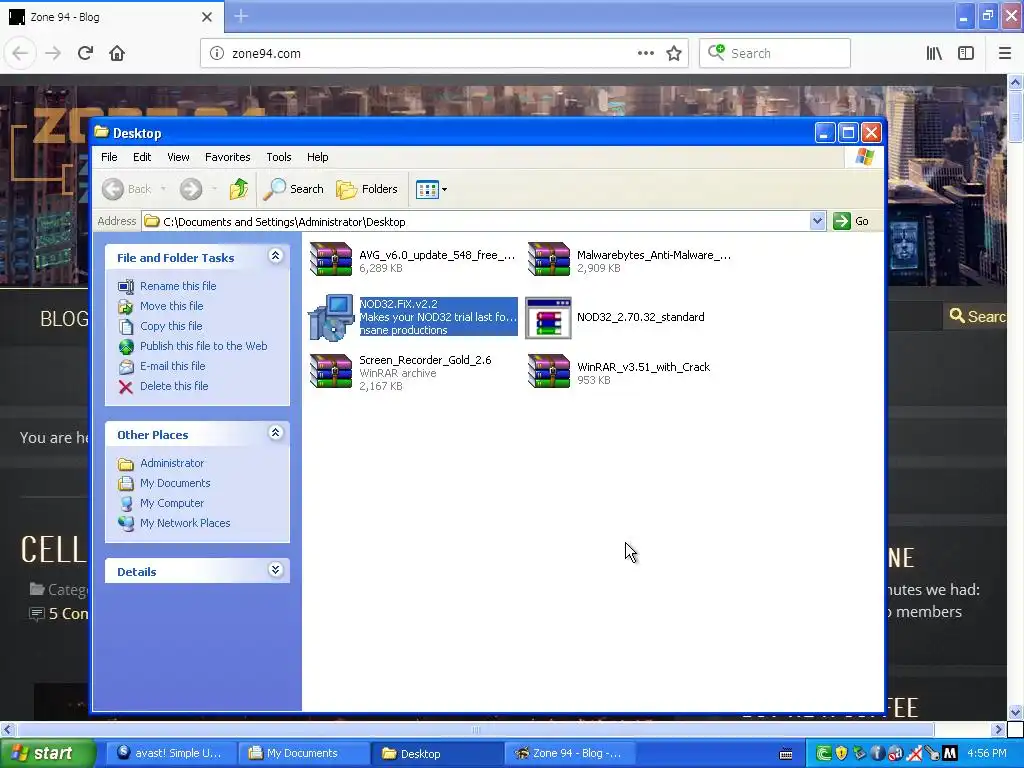
Task: Click the BLOG nav item on webpage
Action: (64, 319)
